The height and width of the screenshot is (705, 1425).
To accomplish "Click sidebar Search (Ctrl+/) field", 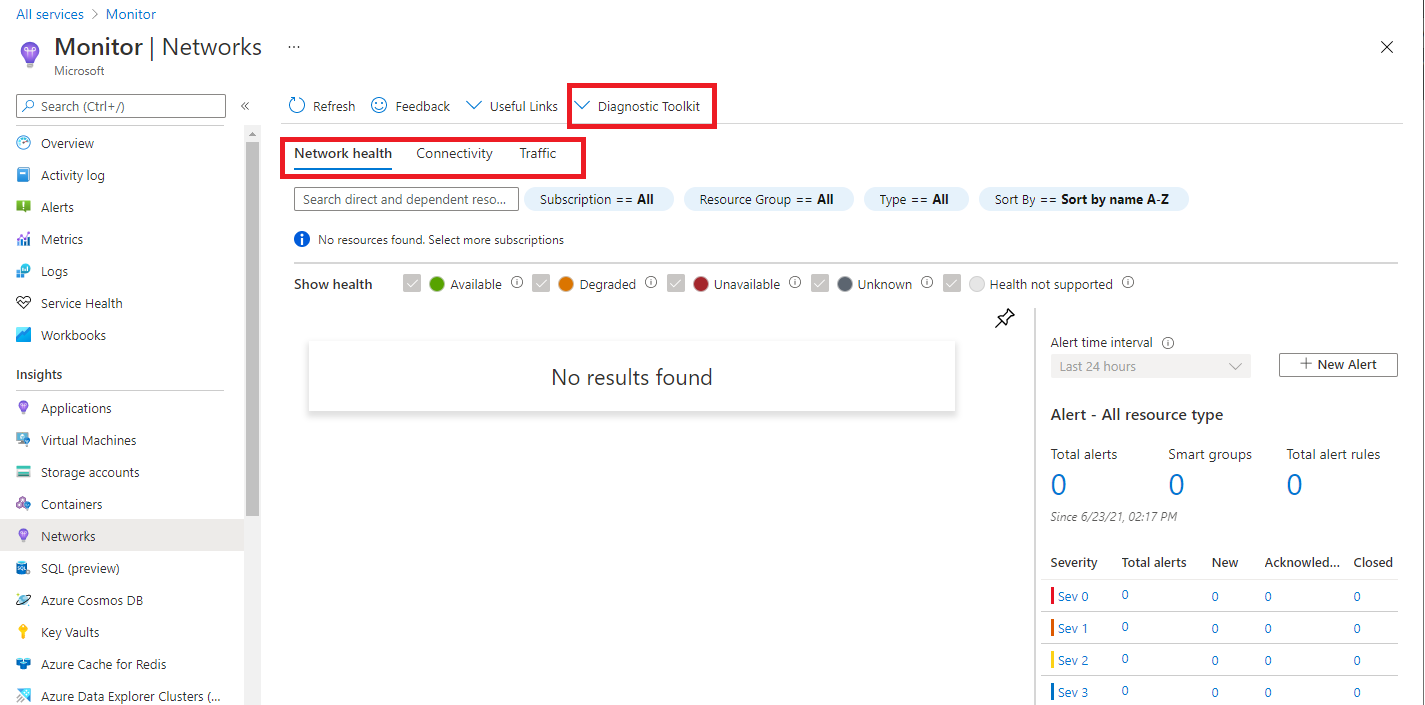I will click(x=121, y=106).
